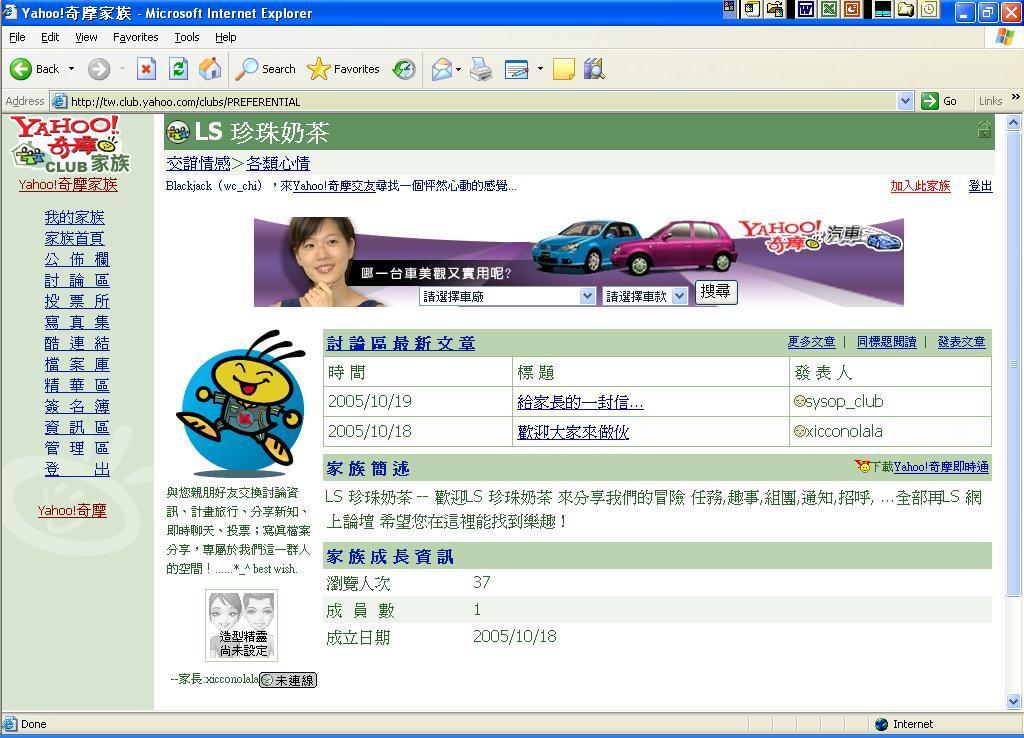Expand the Links toolbar chevron

(x=1016, y=97)
